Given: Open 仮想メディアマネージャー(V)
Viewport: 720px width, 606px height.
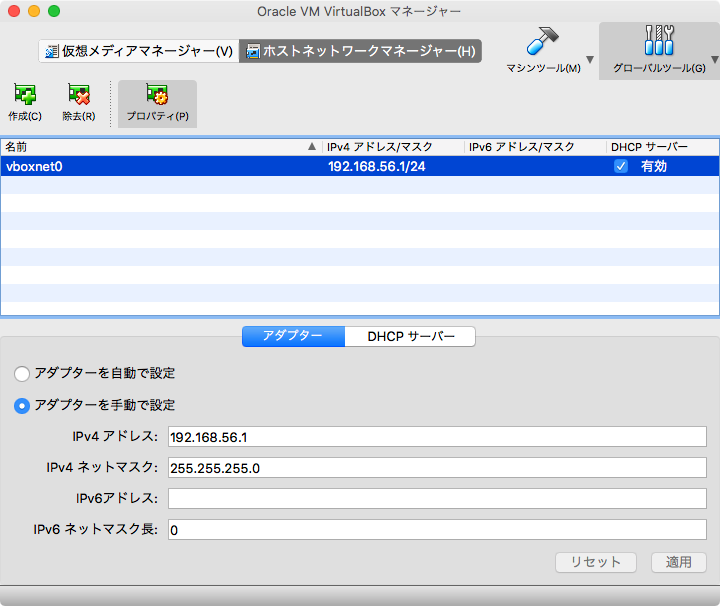Looking at the screenshot, I should pyautogui.click(x=139, y=51).
